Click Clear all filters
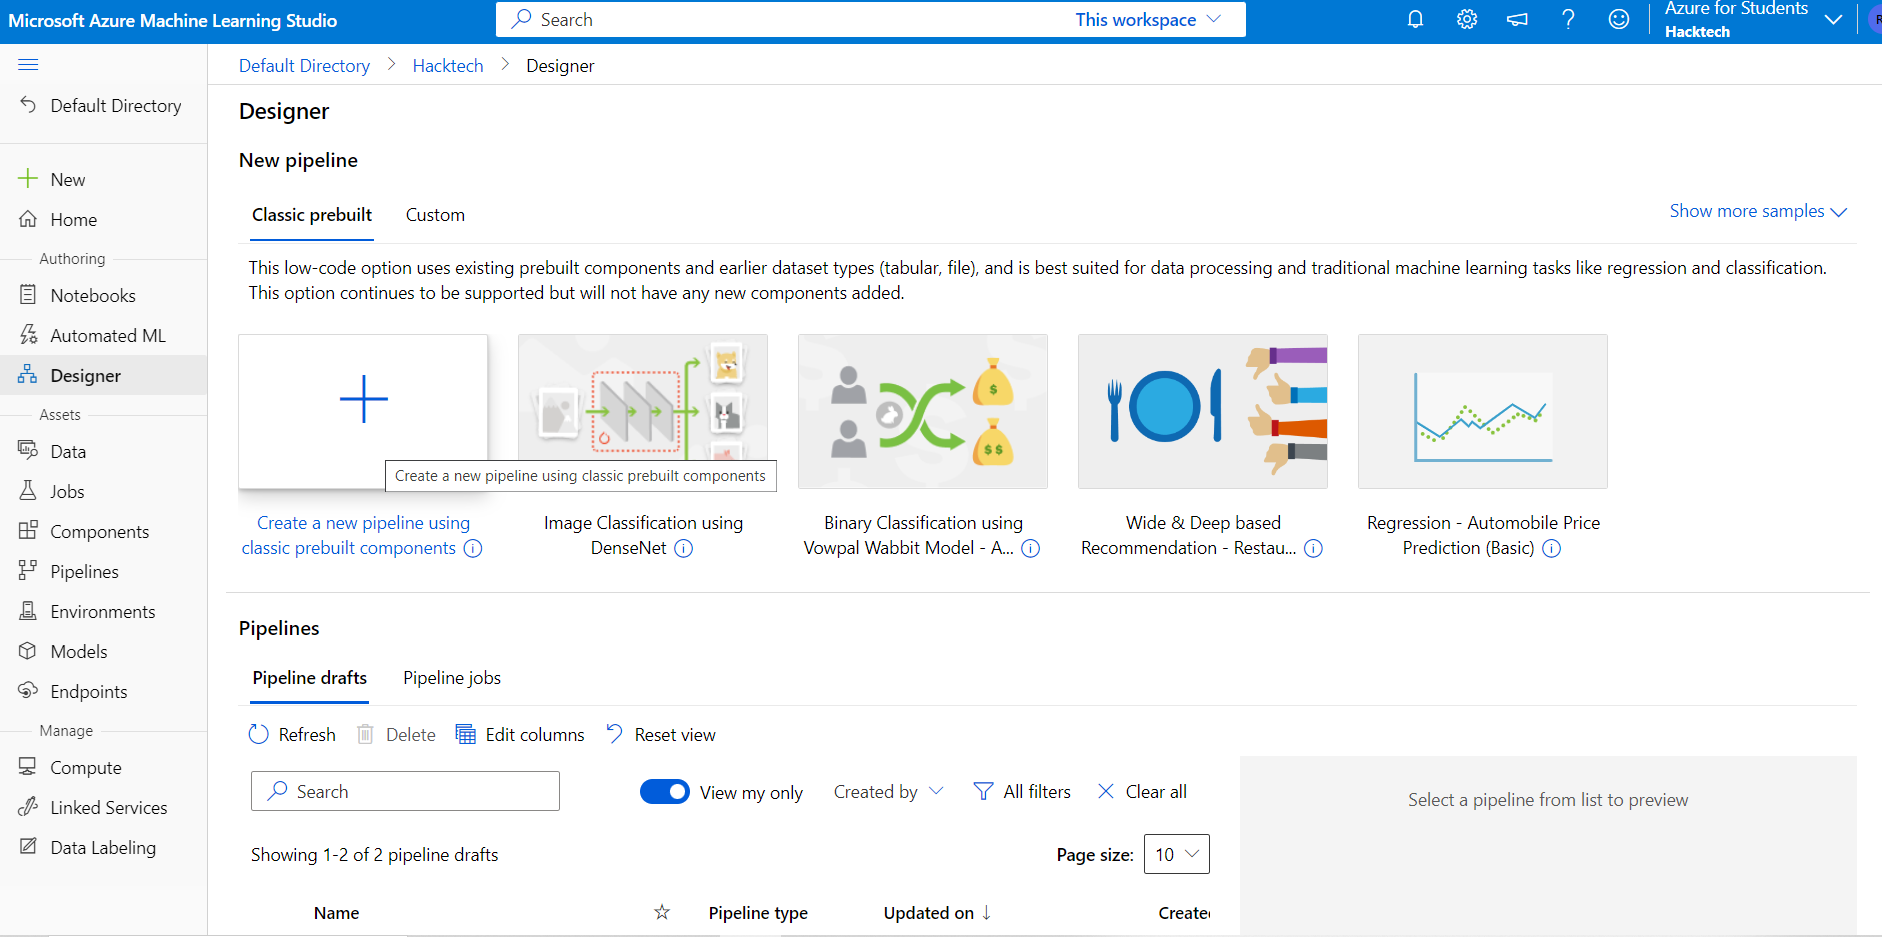The width and height of the screenshot is (1882, 937). [1142, 792]
